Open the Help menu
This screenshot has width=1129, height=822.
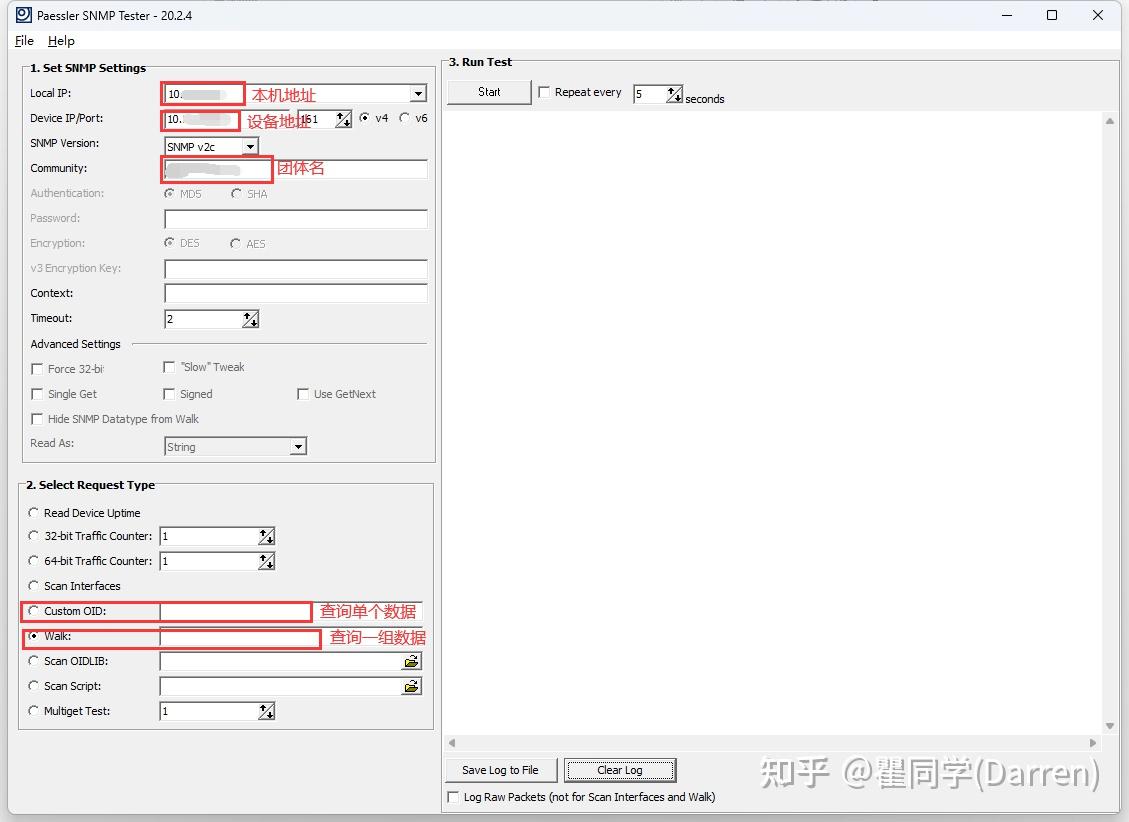click(x=61, y=41)
